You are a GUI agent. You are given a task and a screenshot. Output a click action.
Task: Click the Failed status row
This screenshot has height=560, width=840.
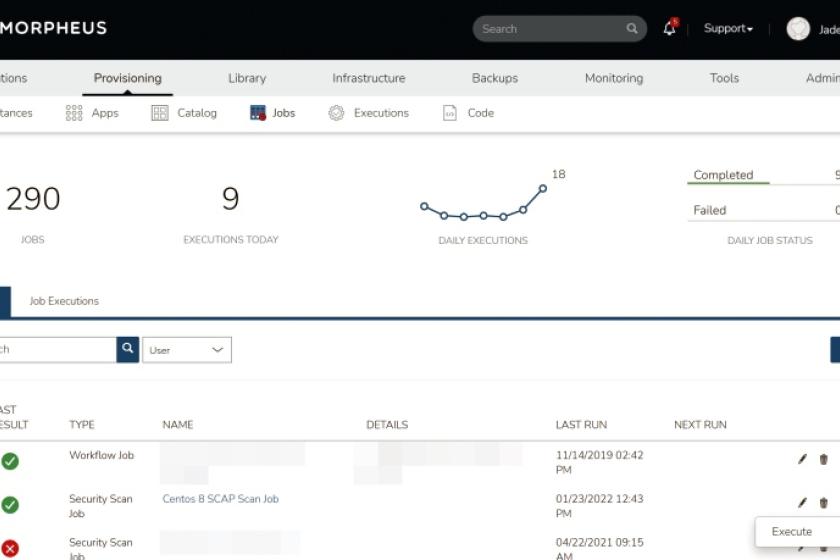(x=763, y=210)
